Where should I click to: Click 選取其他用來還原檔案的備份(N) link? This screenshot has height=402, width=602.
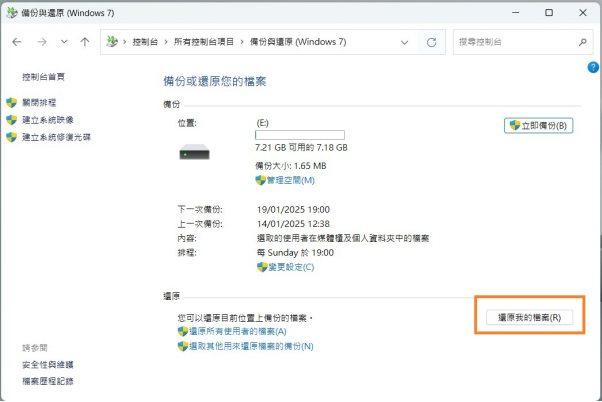251,346
